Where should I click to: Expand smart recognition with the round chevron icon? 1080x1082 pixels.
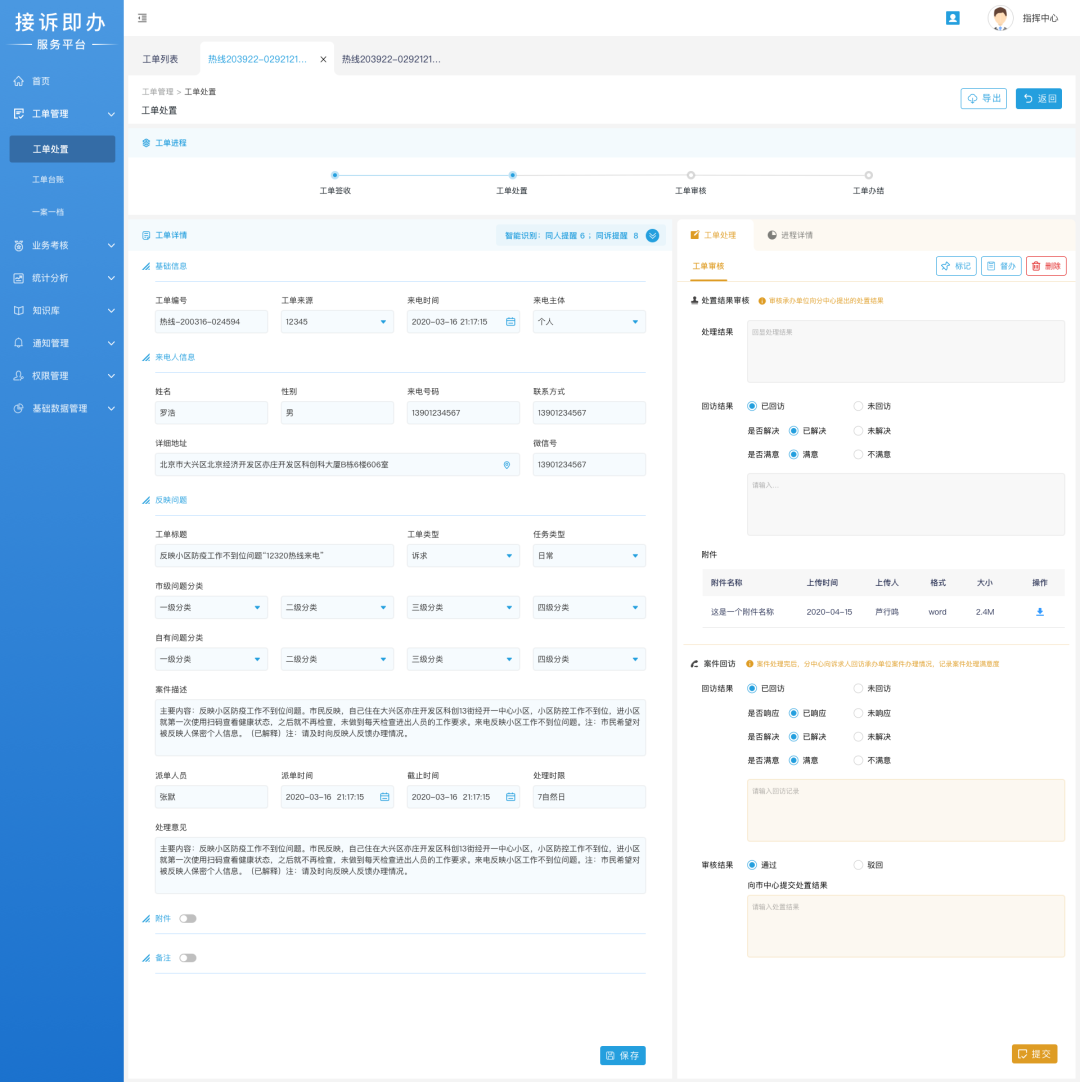(652, 236)
